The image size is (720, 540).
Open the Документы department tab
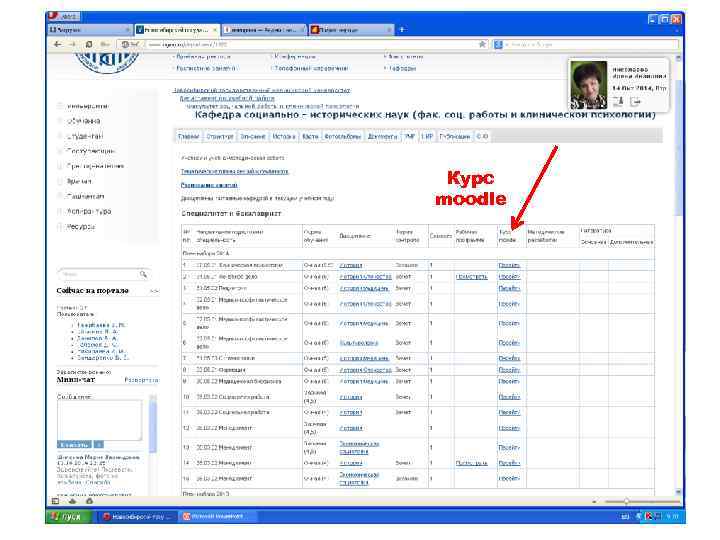382,136
